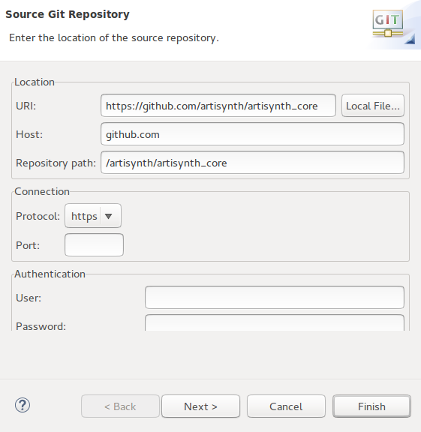The width and height of the screenshot is (421, 432).
Task: Go to the next wizard page
Action: [x=201, y=406]
